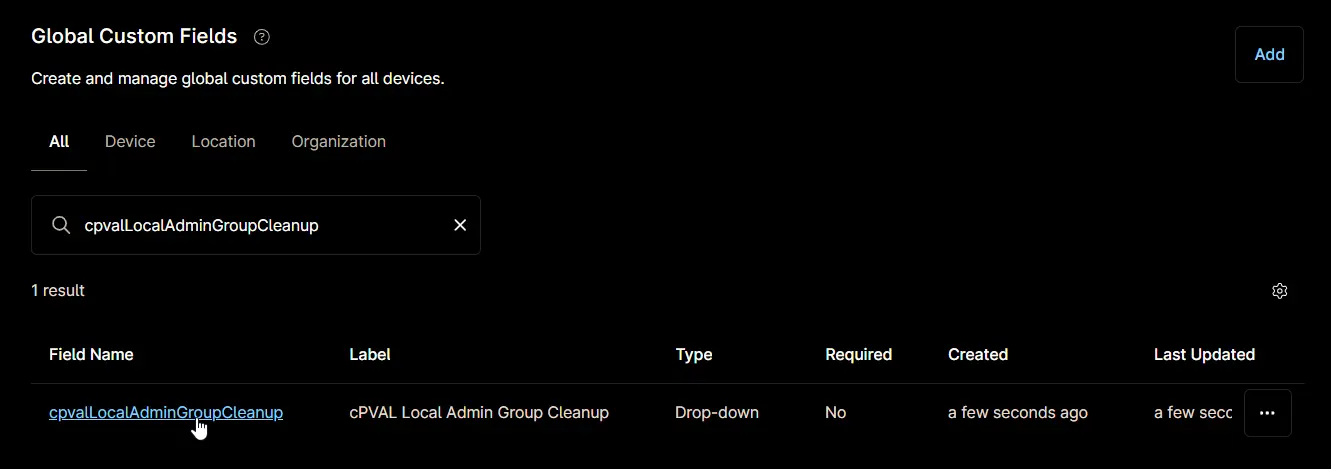Click the help icon beside Global Custom Fields
Screen dimensions: 1331x469
262,37
